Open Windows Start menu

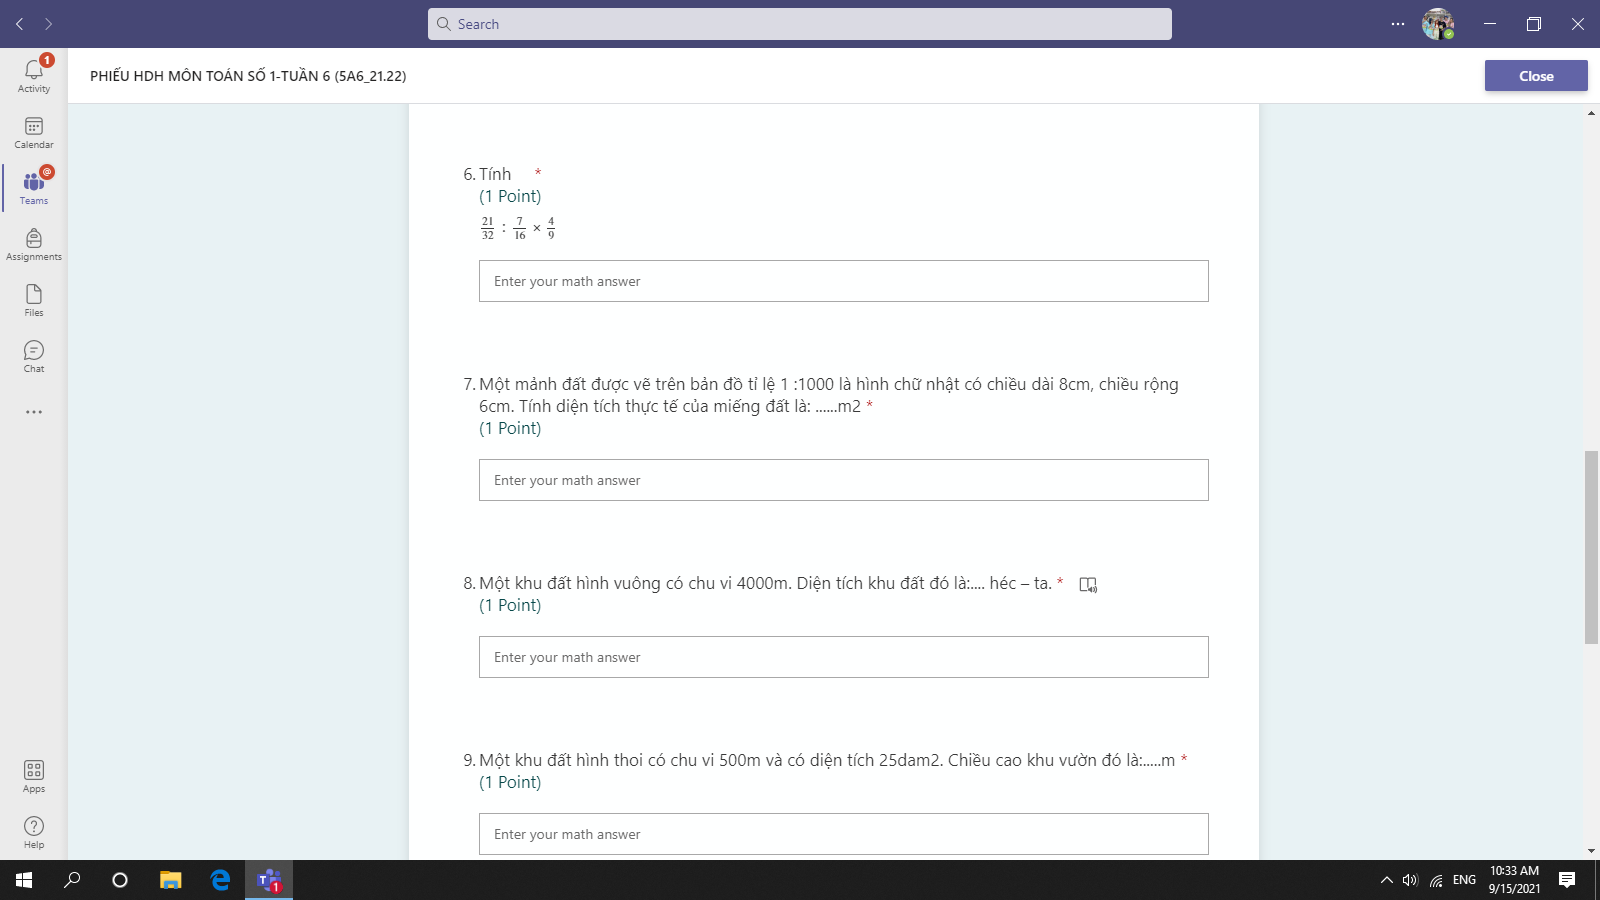coord(24,880)
